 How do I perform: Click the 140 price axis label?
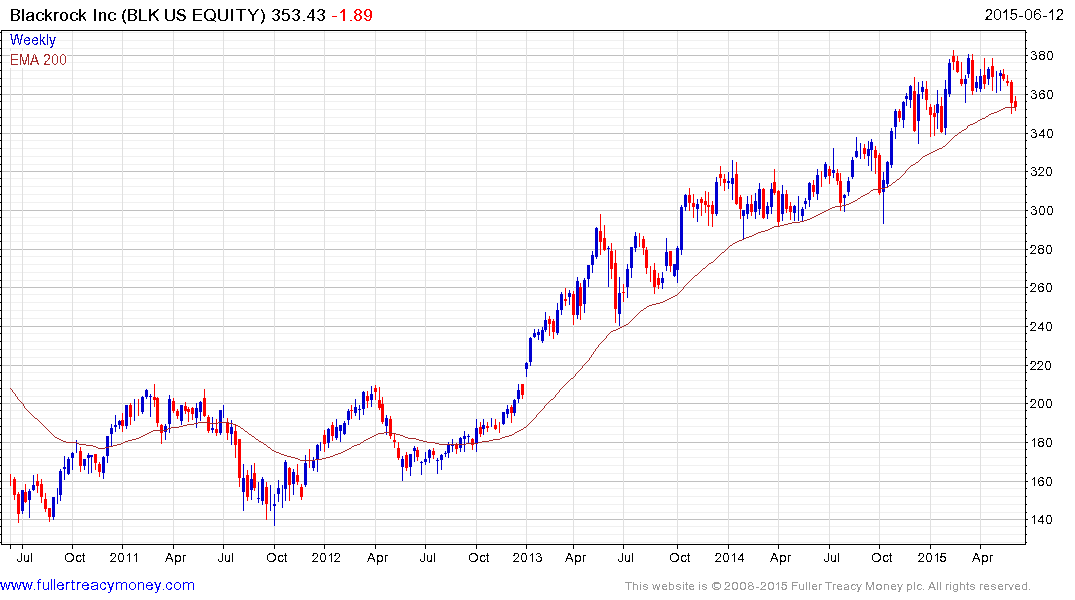click(x=1042, y=519)
